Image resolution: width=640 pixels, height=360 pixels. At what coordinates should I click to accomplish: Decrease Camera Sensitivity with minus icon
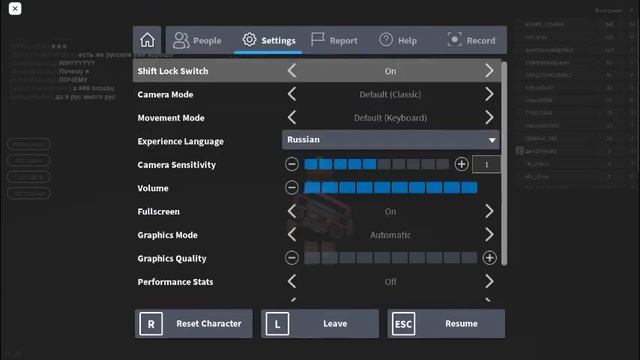(x=292, y=164)
